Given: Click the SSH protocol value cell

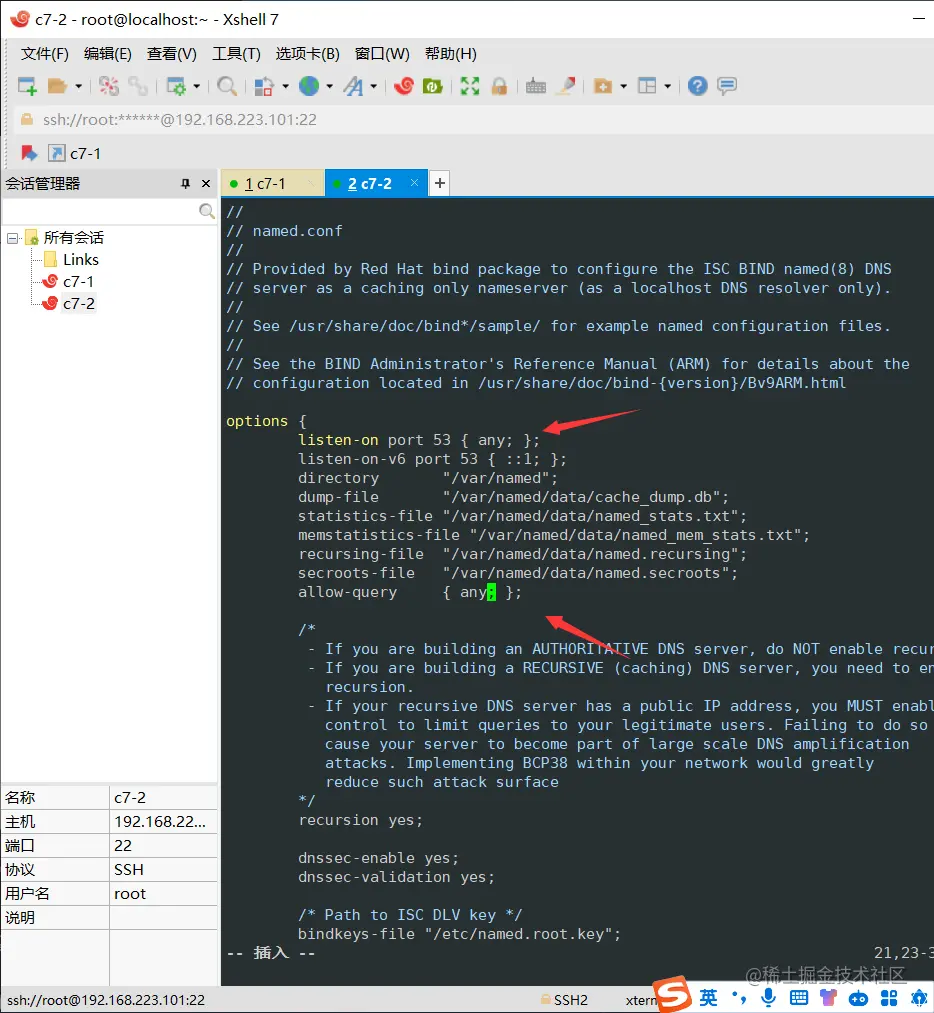Looking at the screenshot, I should tap(163, 870).
